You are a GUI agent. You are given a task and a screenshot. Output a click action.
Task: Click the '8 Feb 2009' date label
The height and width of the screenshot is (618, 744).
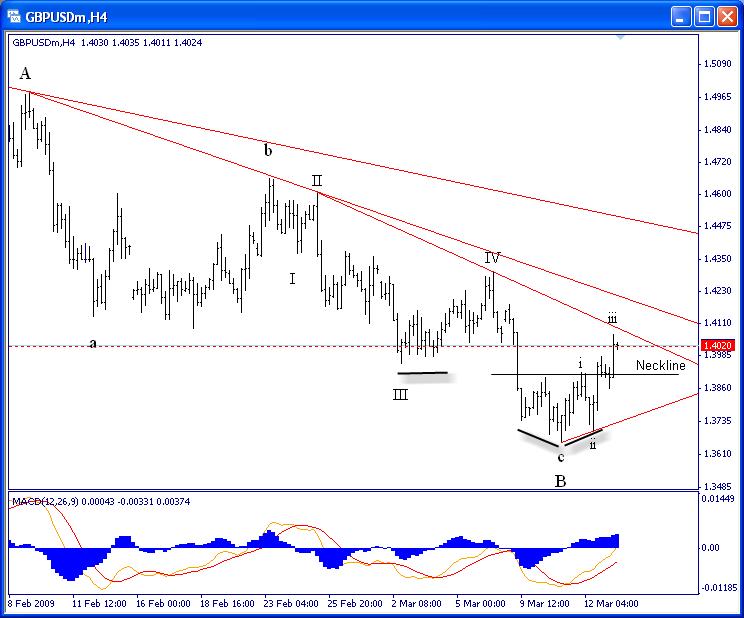(x=31, y=604)
